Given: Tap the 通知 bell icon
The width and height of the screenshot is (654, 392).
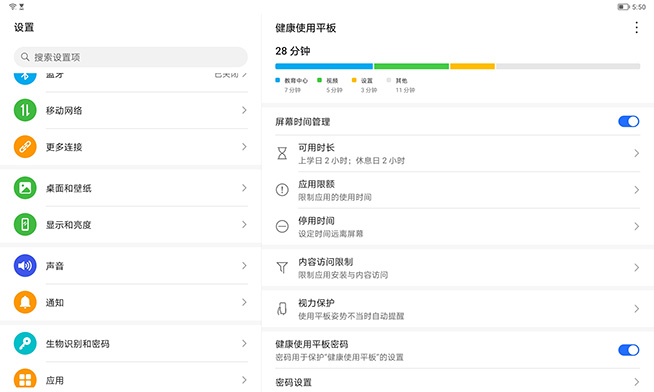Looking at the screenshot, I should 25,302.
